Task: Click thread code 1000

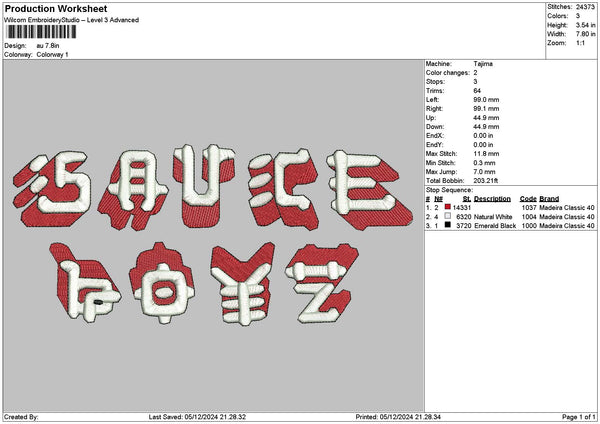Action: click(x=529, y=226)
